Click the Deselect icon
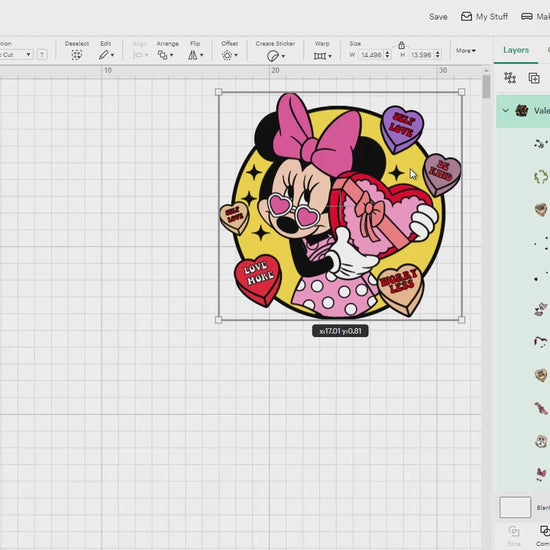 click(x=76, y=55)
